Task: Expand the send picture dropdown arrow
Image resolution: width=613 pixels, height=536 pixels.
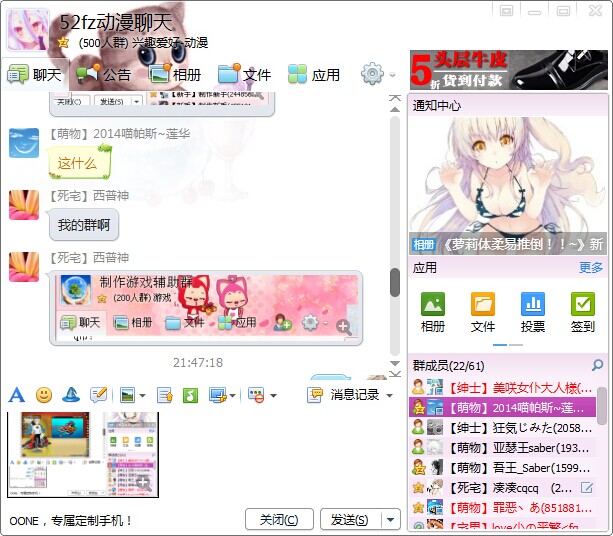Action: point(142,396)
